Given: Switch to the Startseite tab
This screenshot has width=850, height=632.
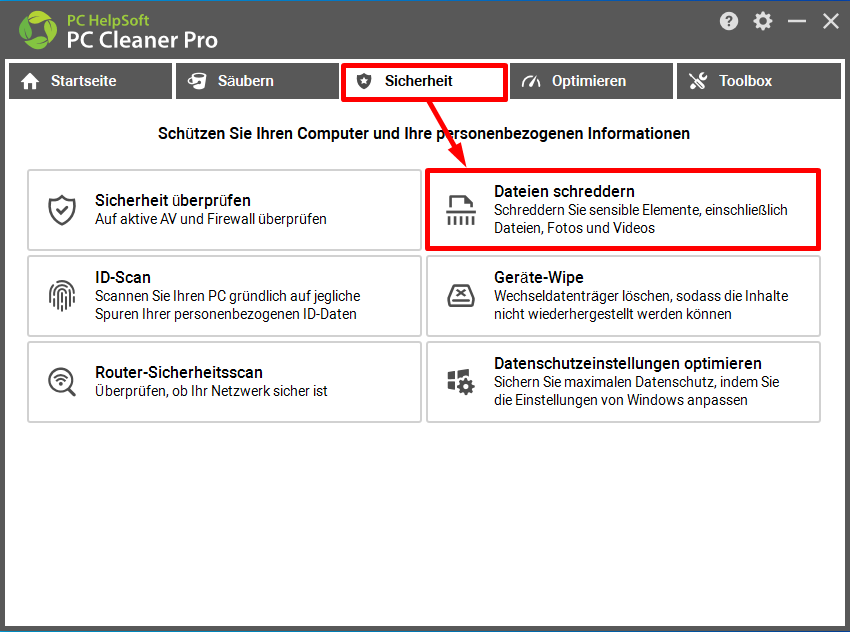Looking at the screenshot, I should [x=91, y=81].
